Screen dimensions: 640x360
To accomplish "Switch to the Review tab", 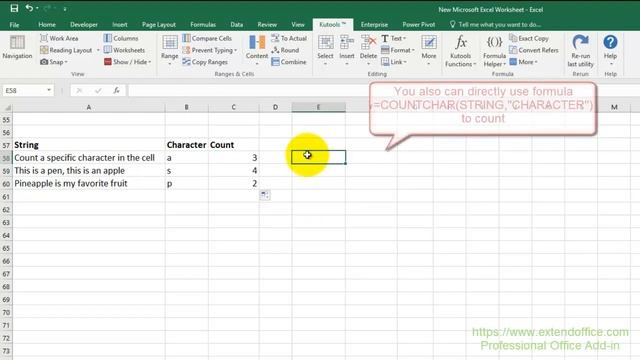I will click(267, 24).
